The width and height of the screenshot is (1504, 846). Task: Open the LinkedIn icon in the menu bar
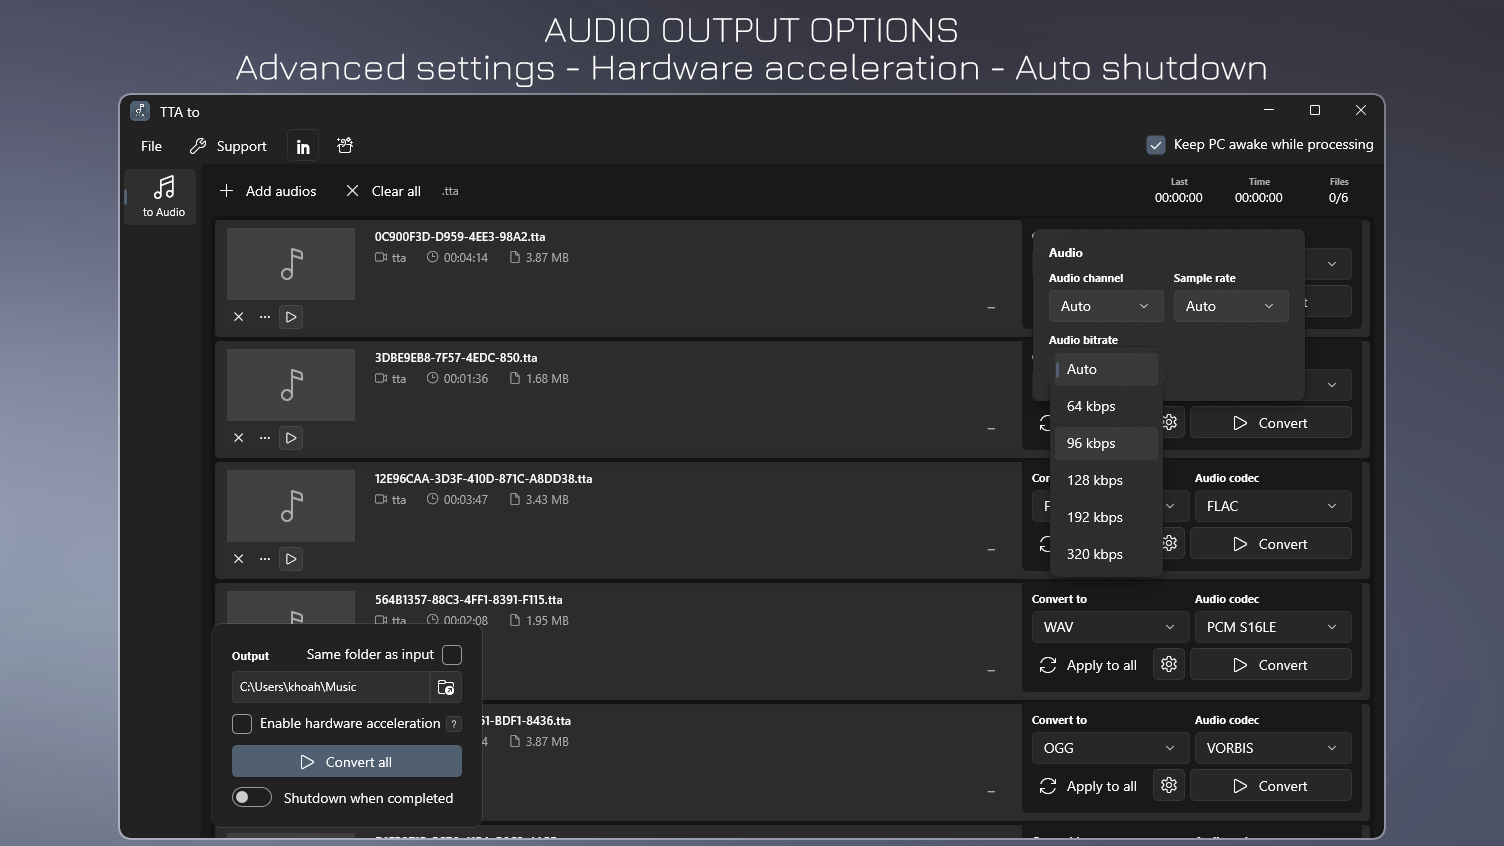pos(303,146)
